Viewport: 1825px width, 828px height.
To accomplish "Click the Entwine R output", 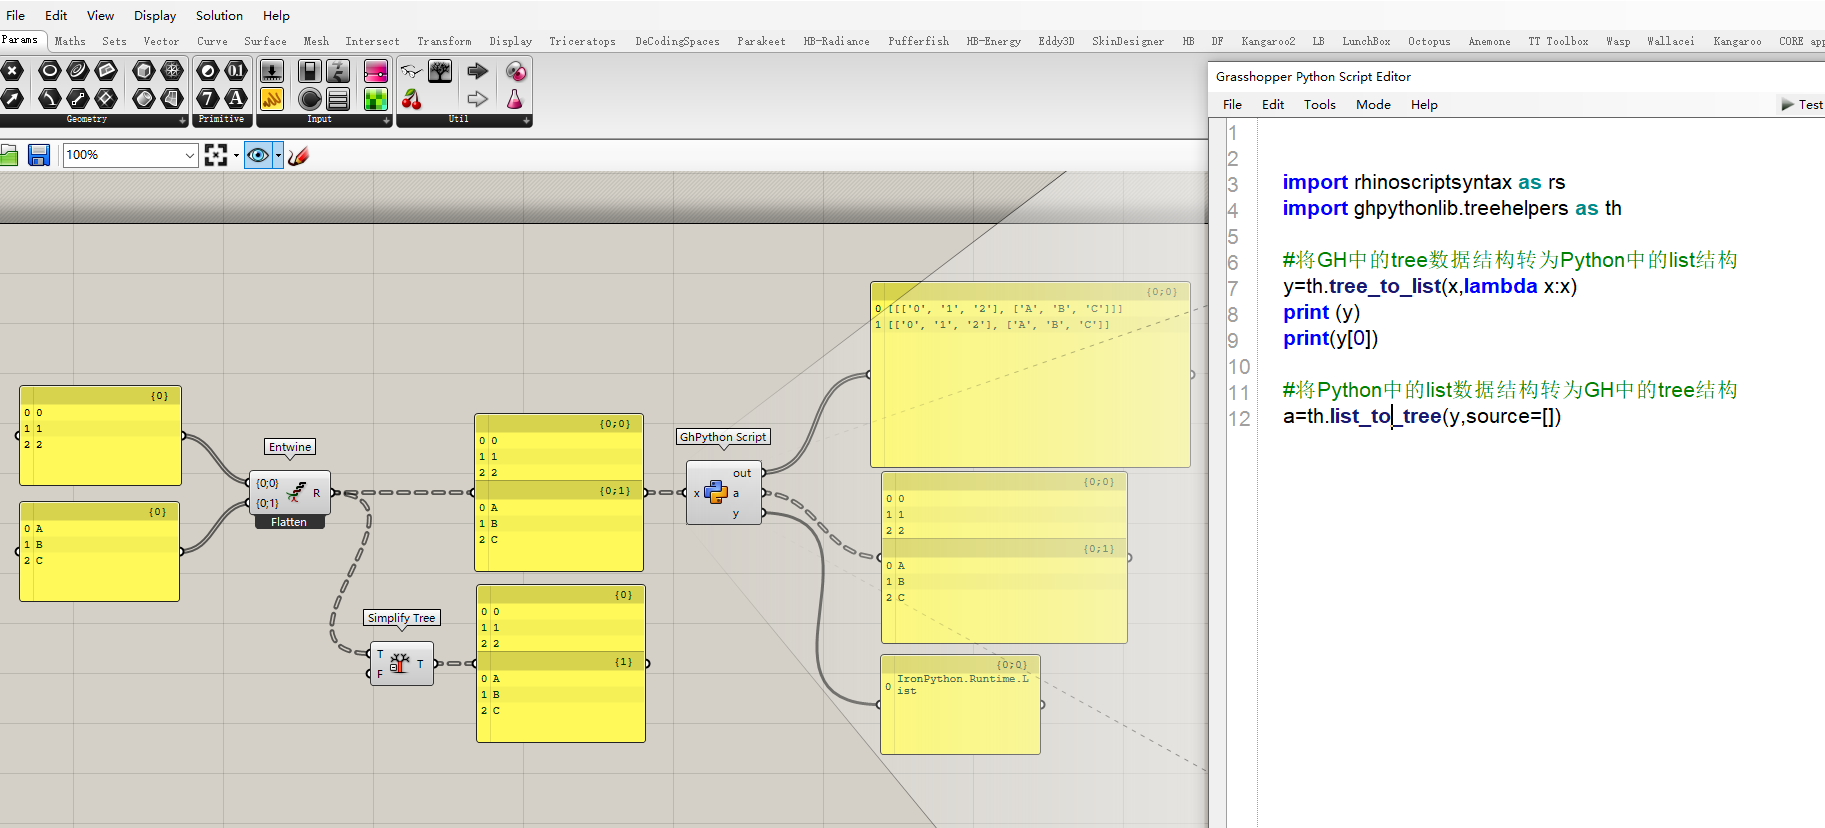I will tap(317, 492).
